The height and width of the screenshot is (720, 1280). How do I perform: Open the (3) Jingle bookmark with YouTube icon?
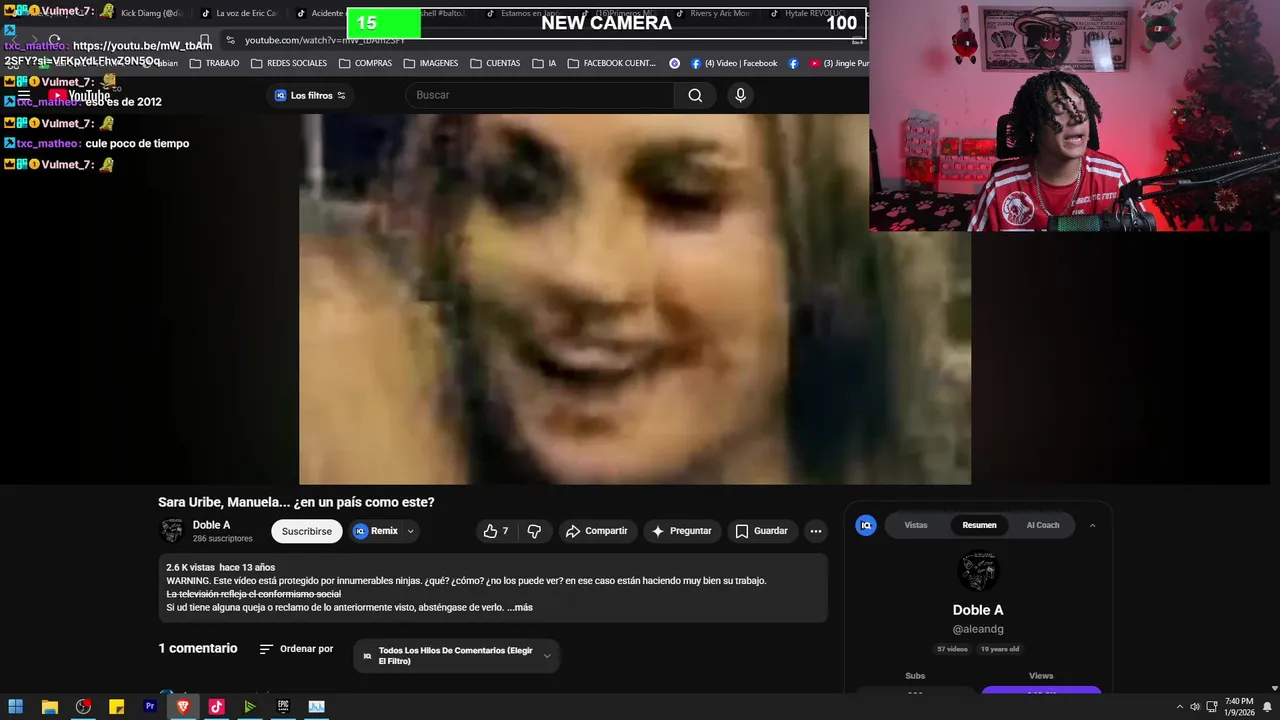839,63
